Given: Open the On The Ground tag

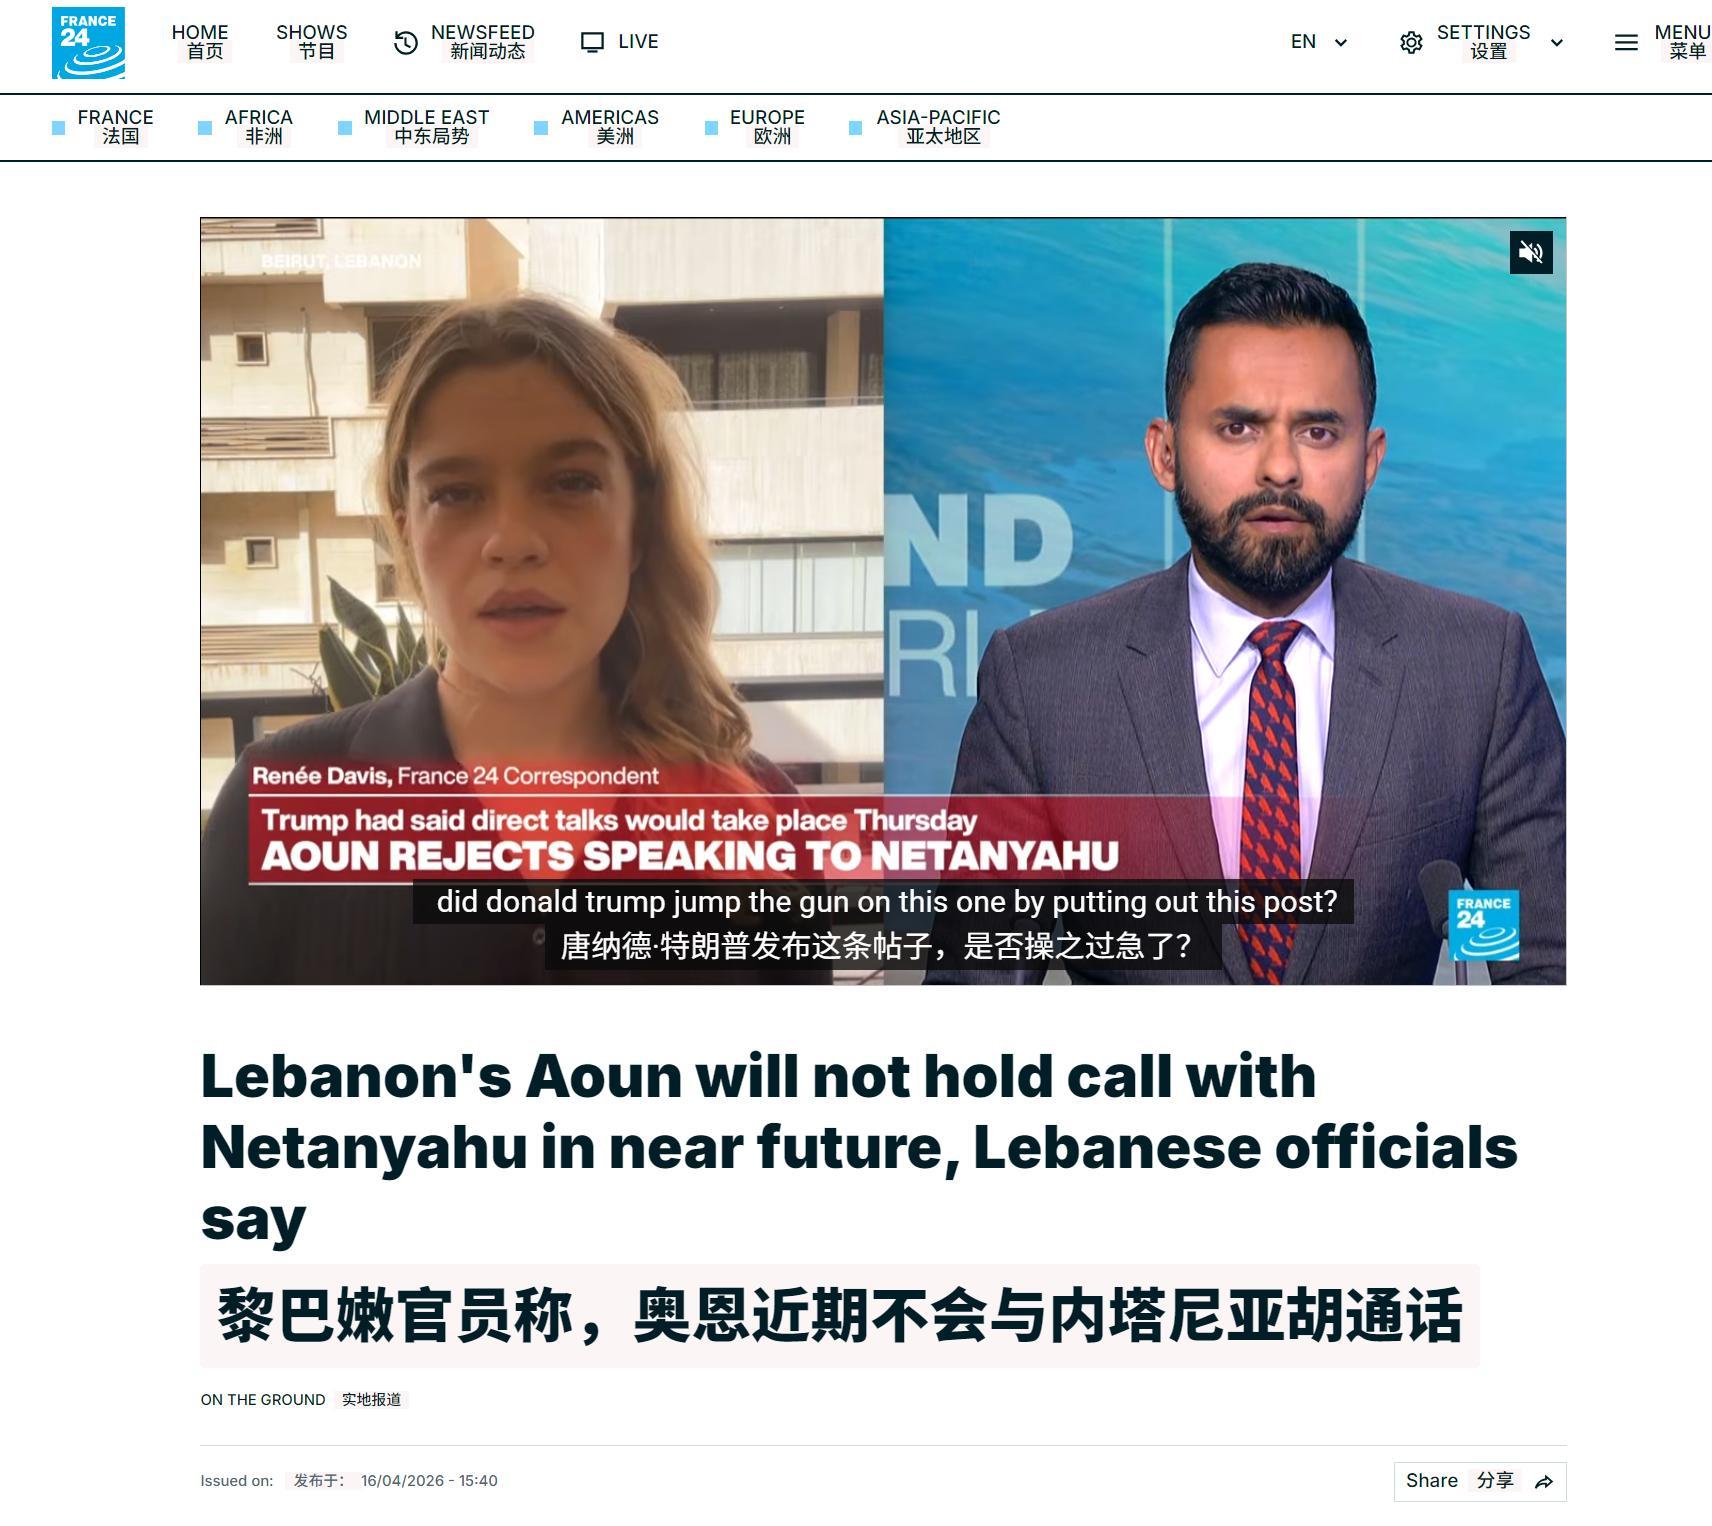Looking at the screenshot, I should pyautogui.click(x=263, y=1400).
